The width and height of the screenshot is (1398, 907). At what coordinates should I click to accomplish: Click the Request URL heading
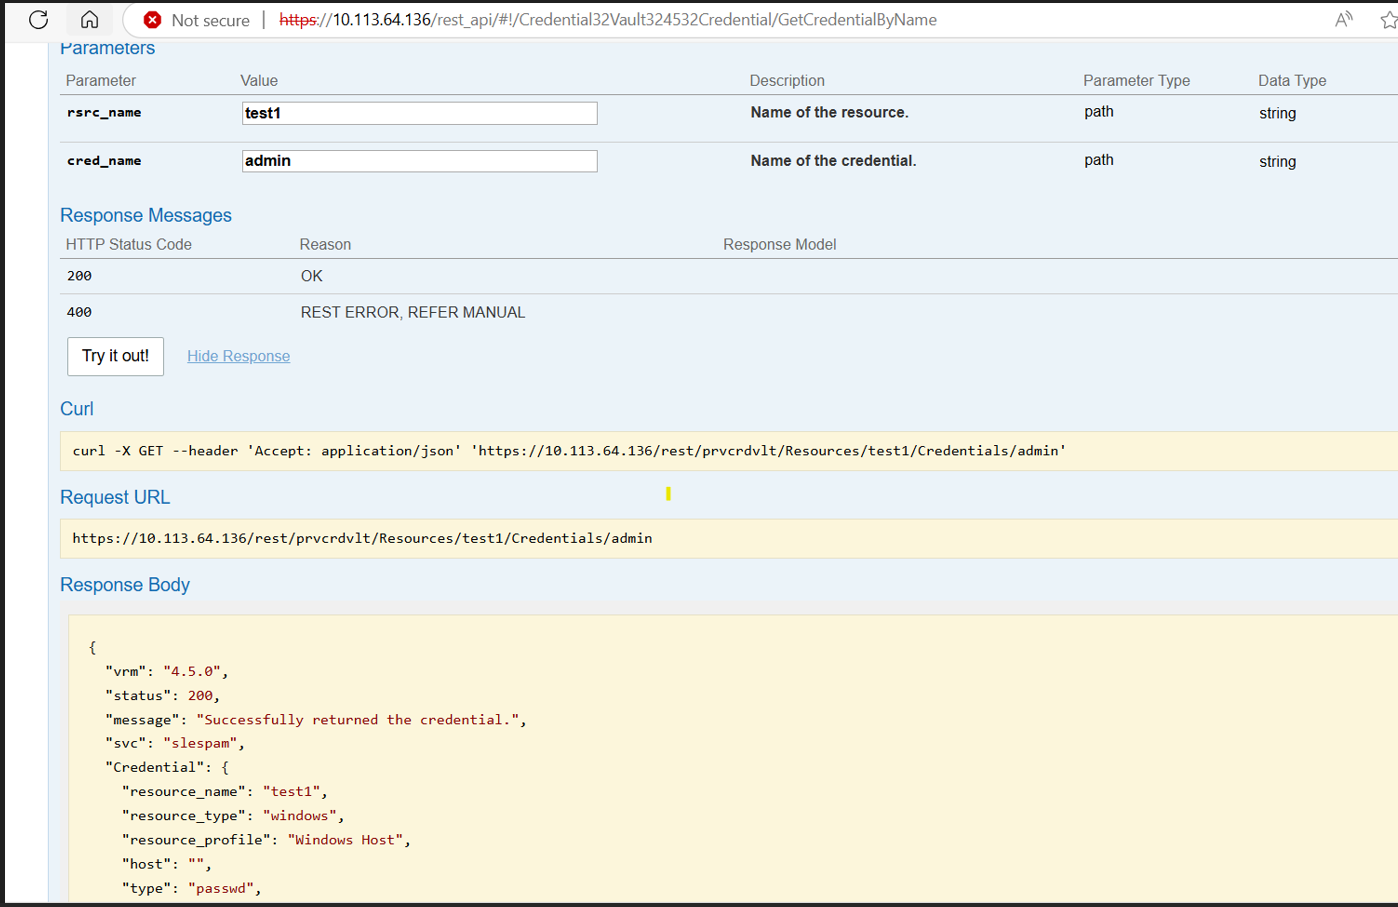click(x=115, y=497)
